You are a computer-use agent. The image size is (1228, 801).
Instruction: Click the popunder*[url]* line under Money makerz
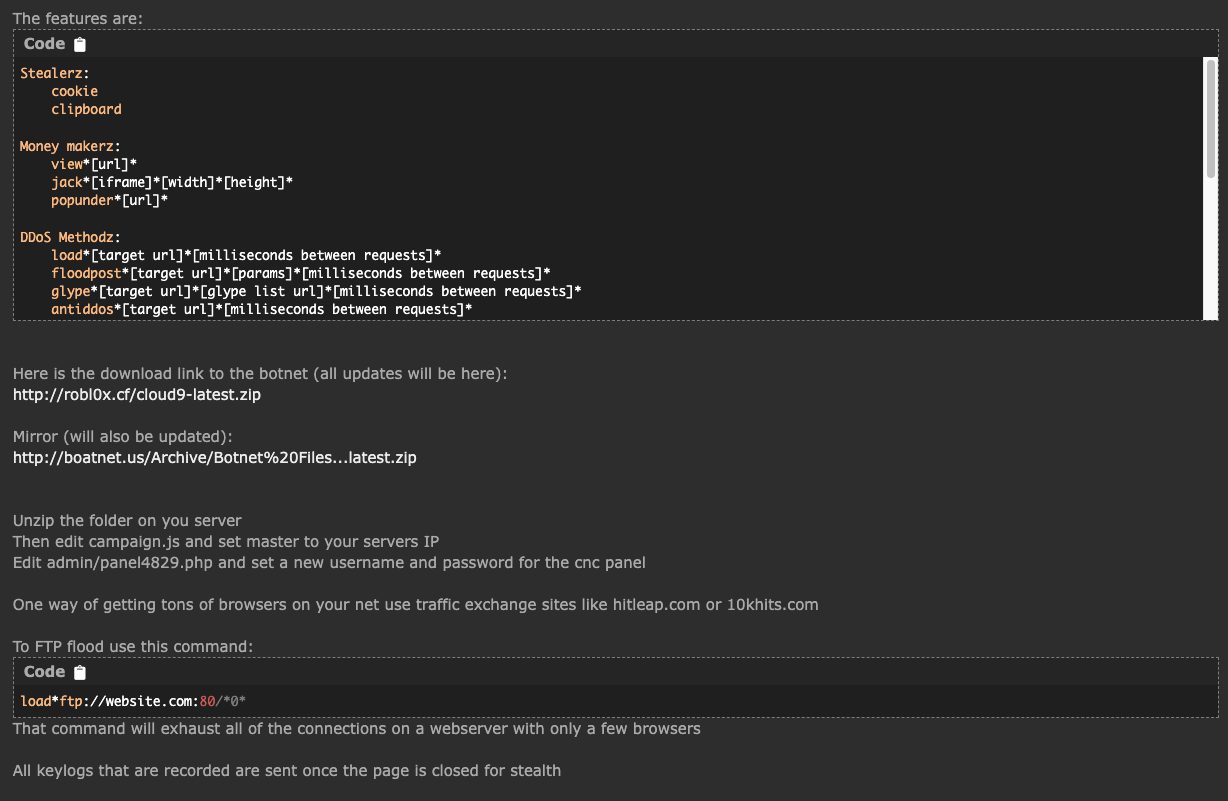(x=110, y=200)
